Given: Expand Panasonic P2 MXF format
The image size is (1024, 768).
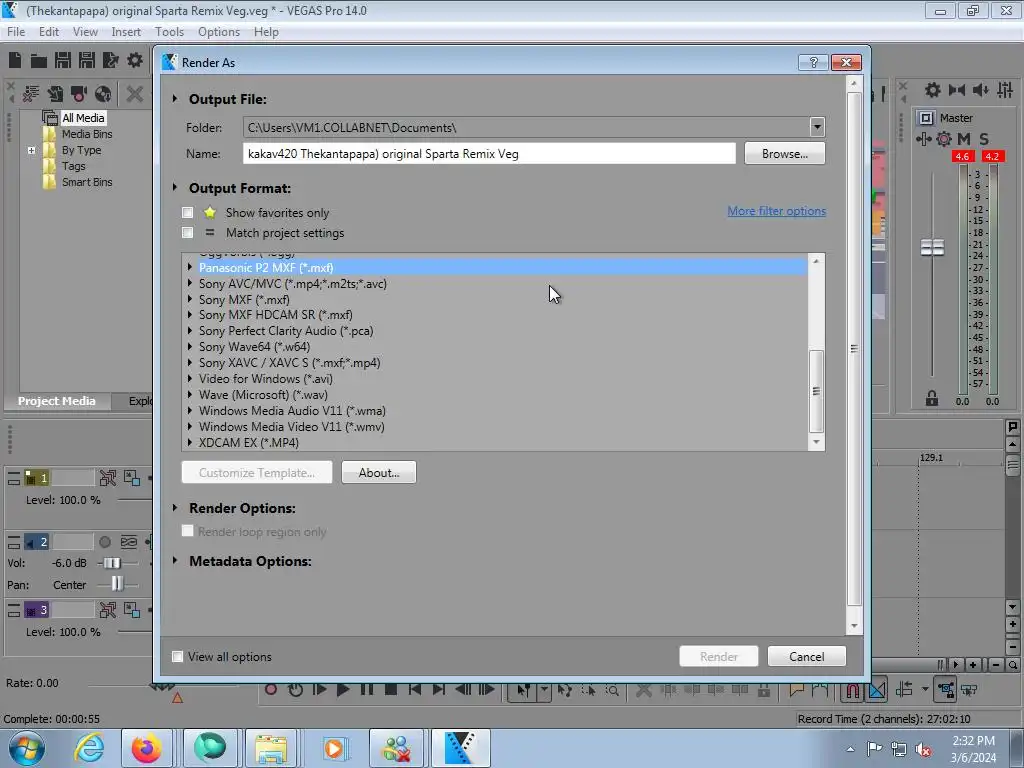Looking at the screenshot, I should tap(189, 267).
